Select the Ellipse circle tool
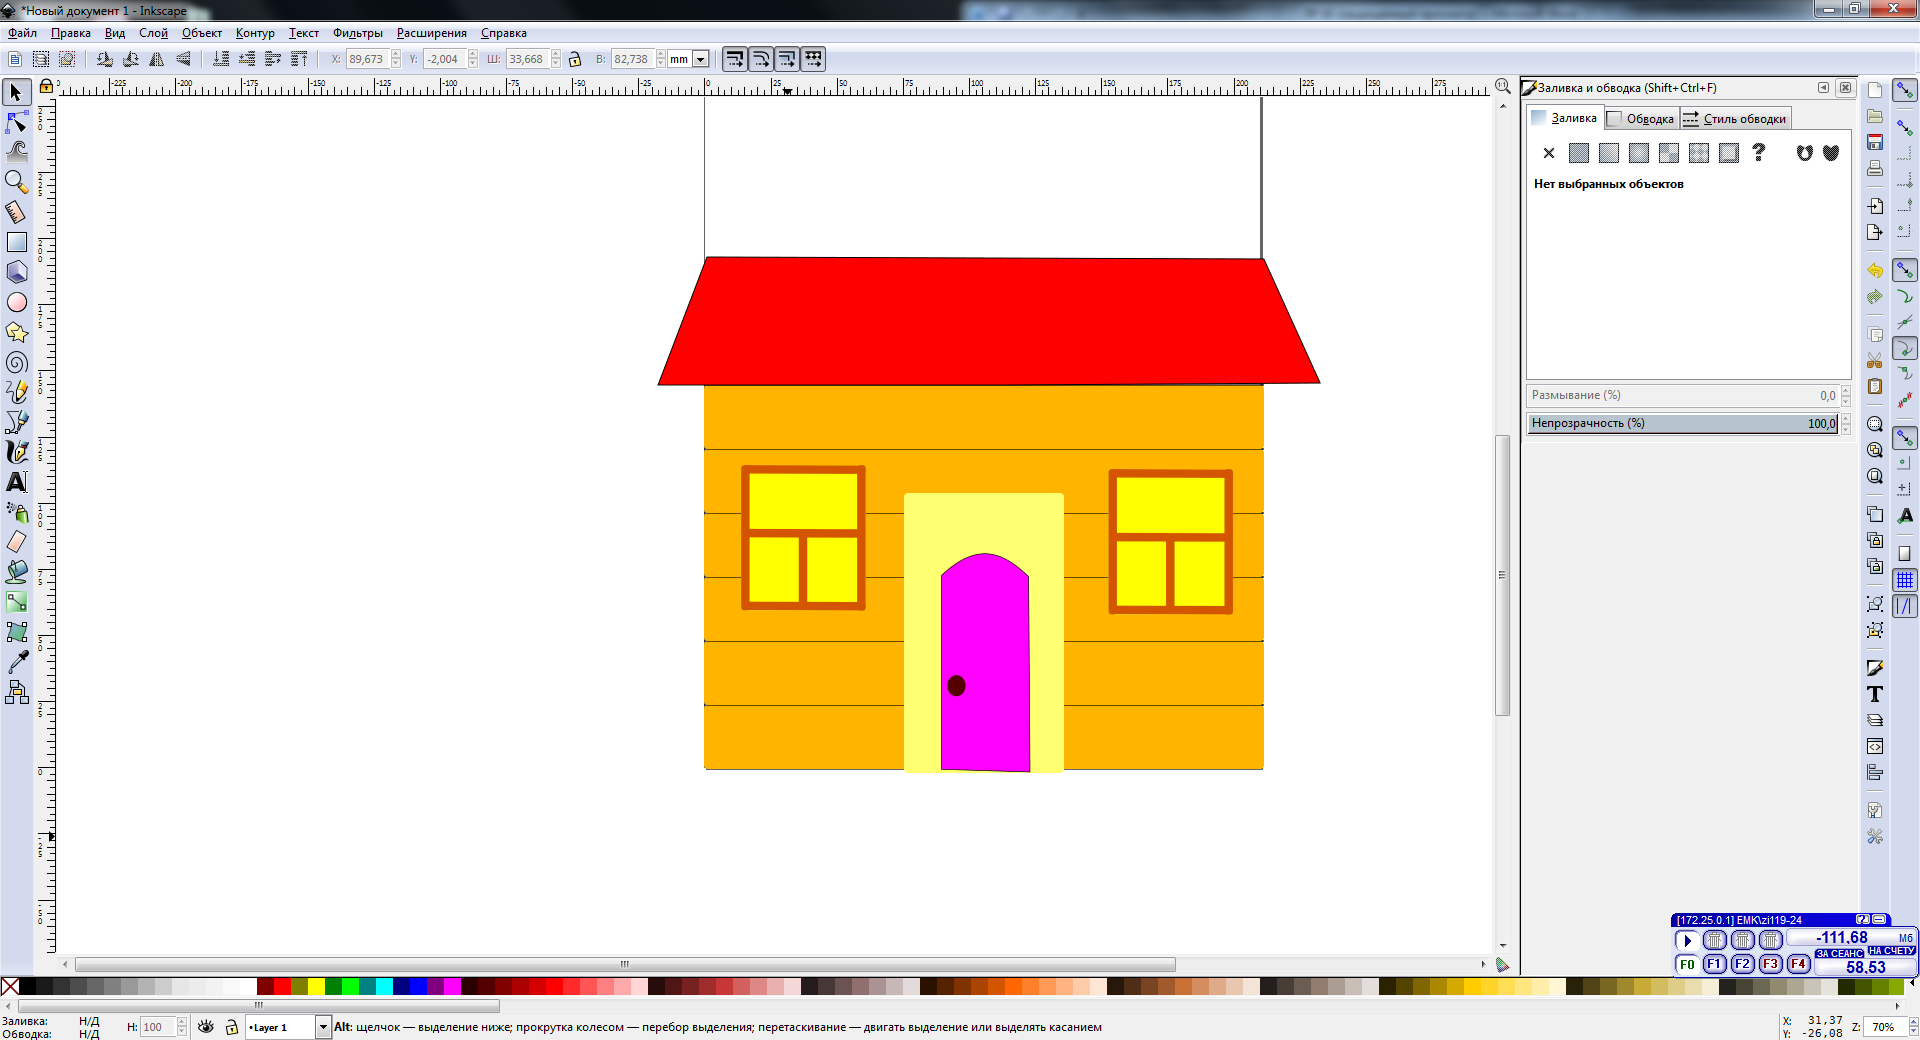Image resolution: width=1920 pixels, height=1040 pixels. point(16,302)
